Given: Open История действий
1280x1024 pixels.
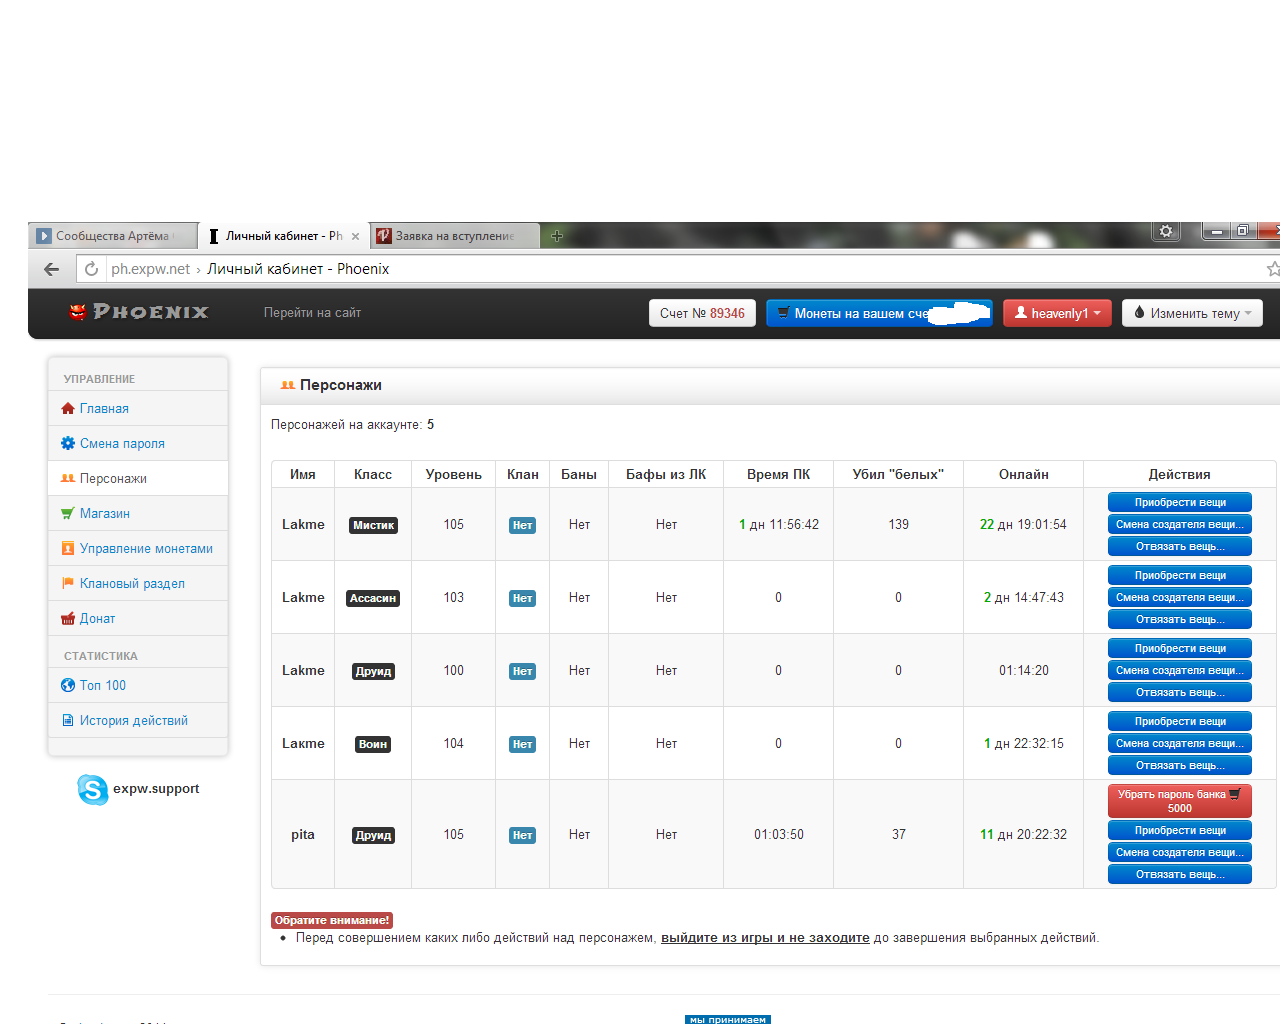Looking at the screenshot, I should click(138, 720).
